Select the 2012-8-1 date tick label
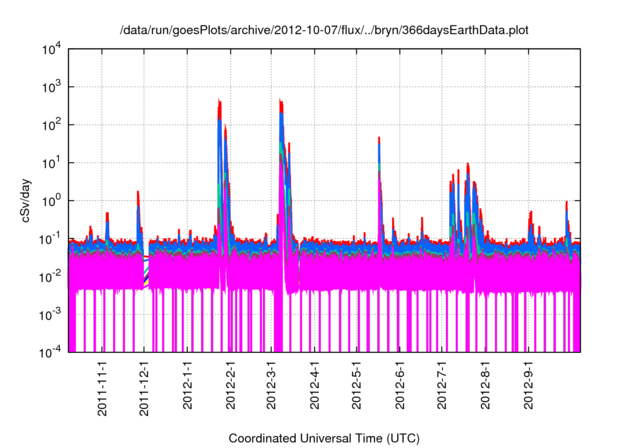Screen dimensions: 640x448 tap(485, 386)
